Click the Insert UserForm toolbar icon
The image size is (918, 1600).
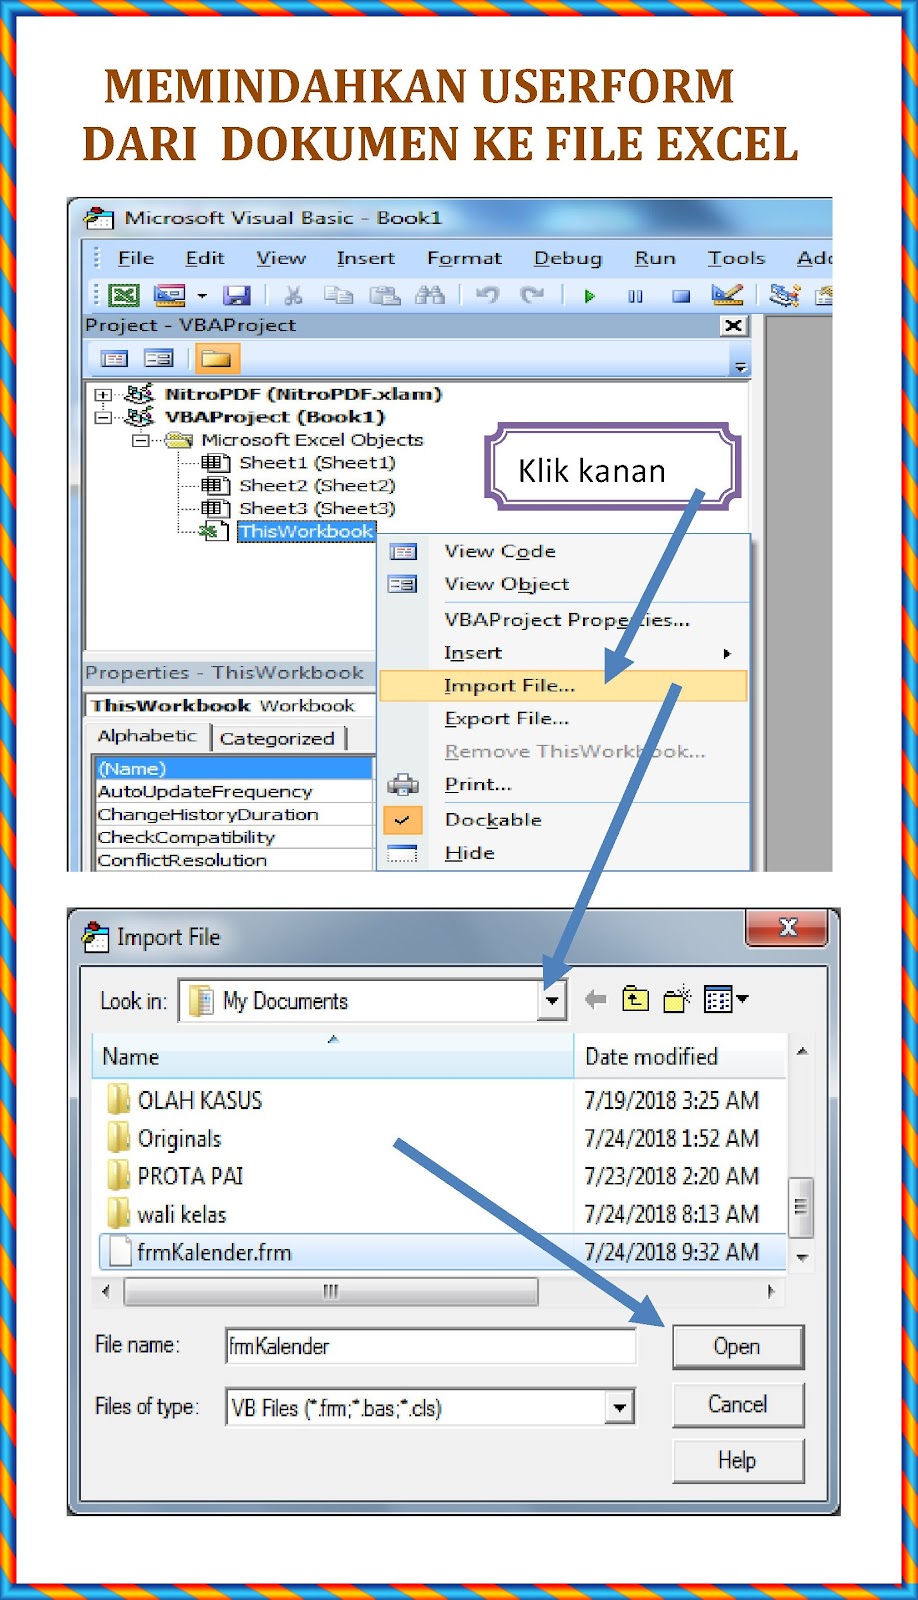(x=169, y=295)
